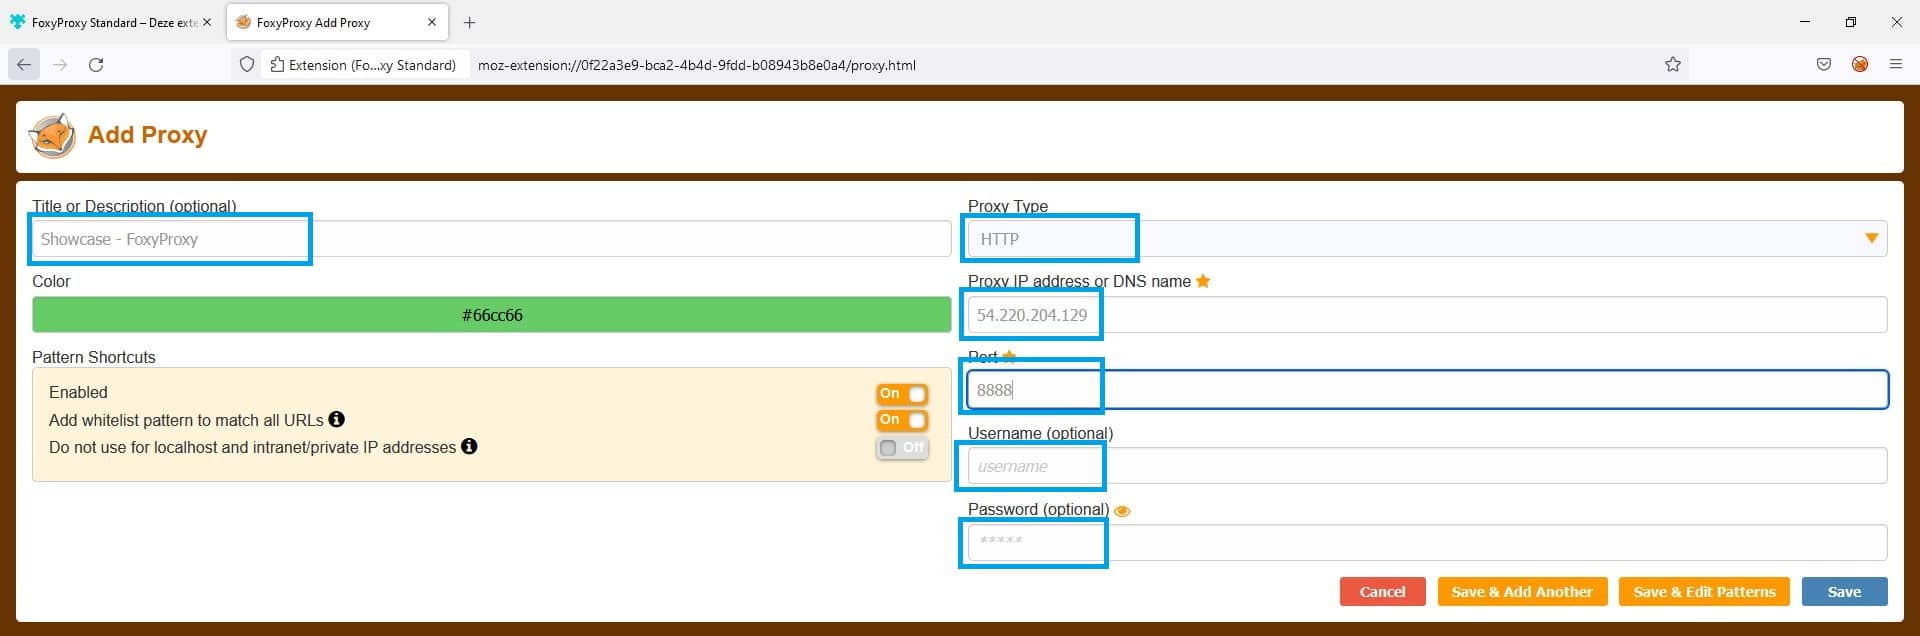Click the Username input field

(x=1426, y=466)
